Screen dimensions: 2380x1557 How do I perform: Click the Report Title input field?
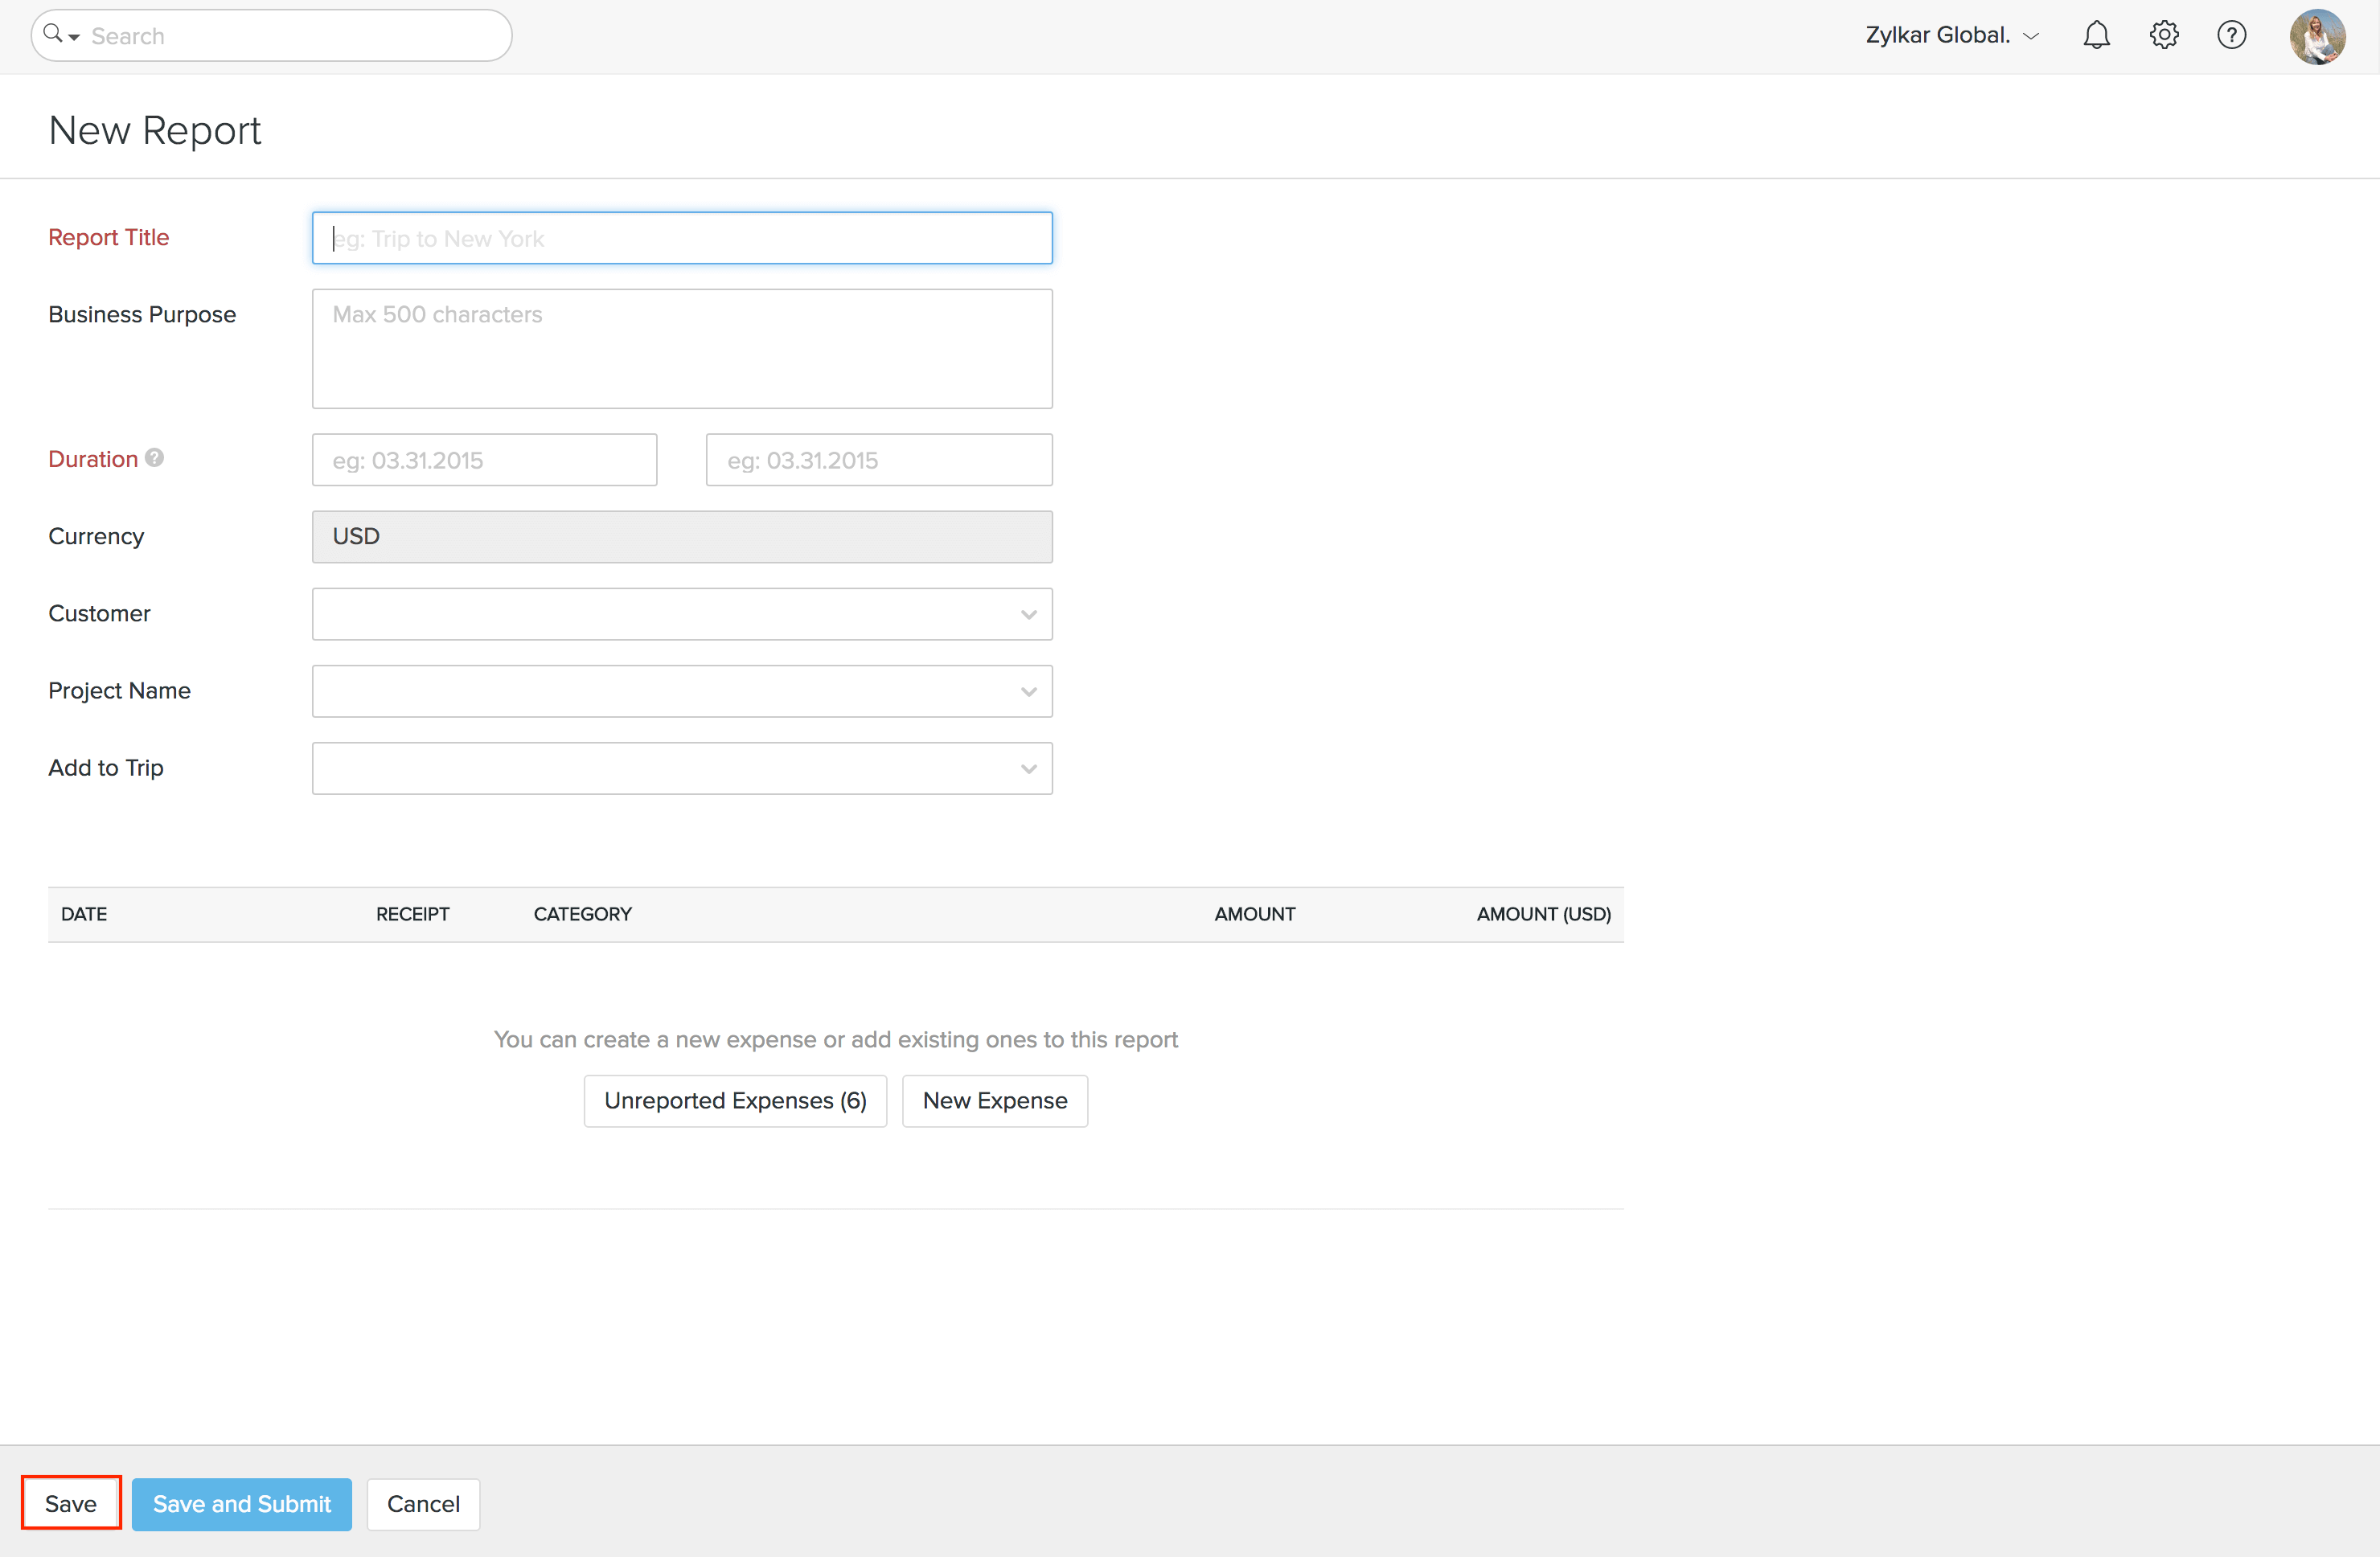(682, 238)
